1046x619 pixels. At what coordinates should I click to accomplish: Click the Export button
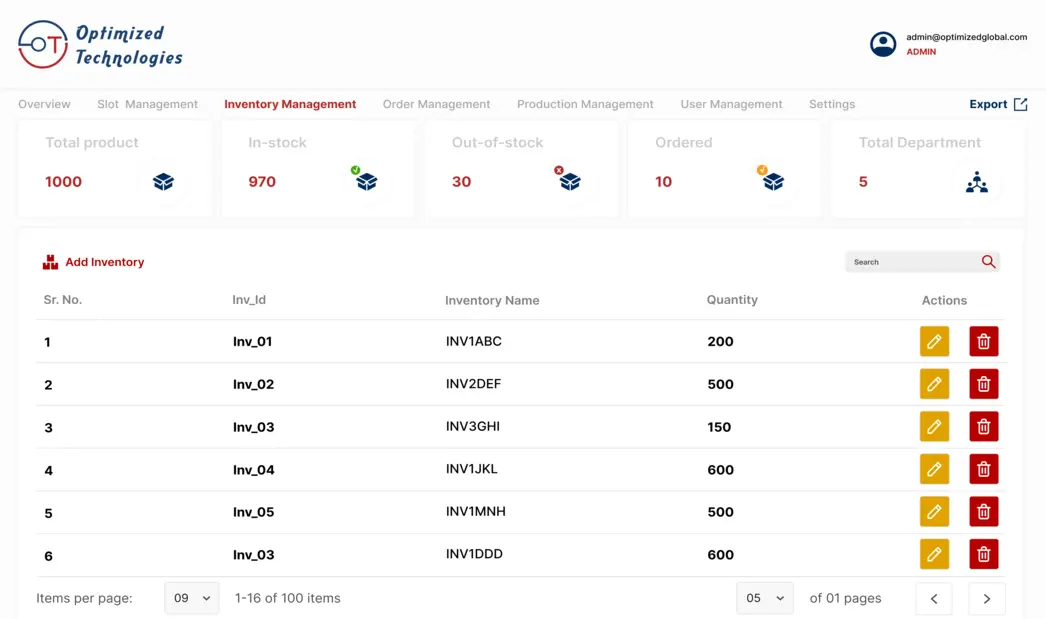(997, 103)
